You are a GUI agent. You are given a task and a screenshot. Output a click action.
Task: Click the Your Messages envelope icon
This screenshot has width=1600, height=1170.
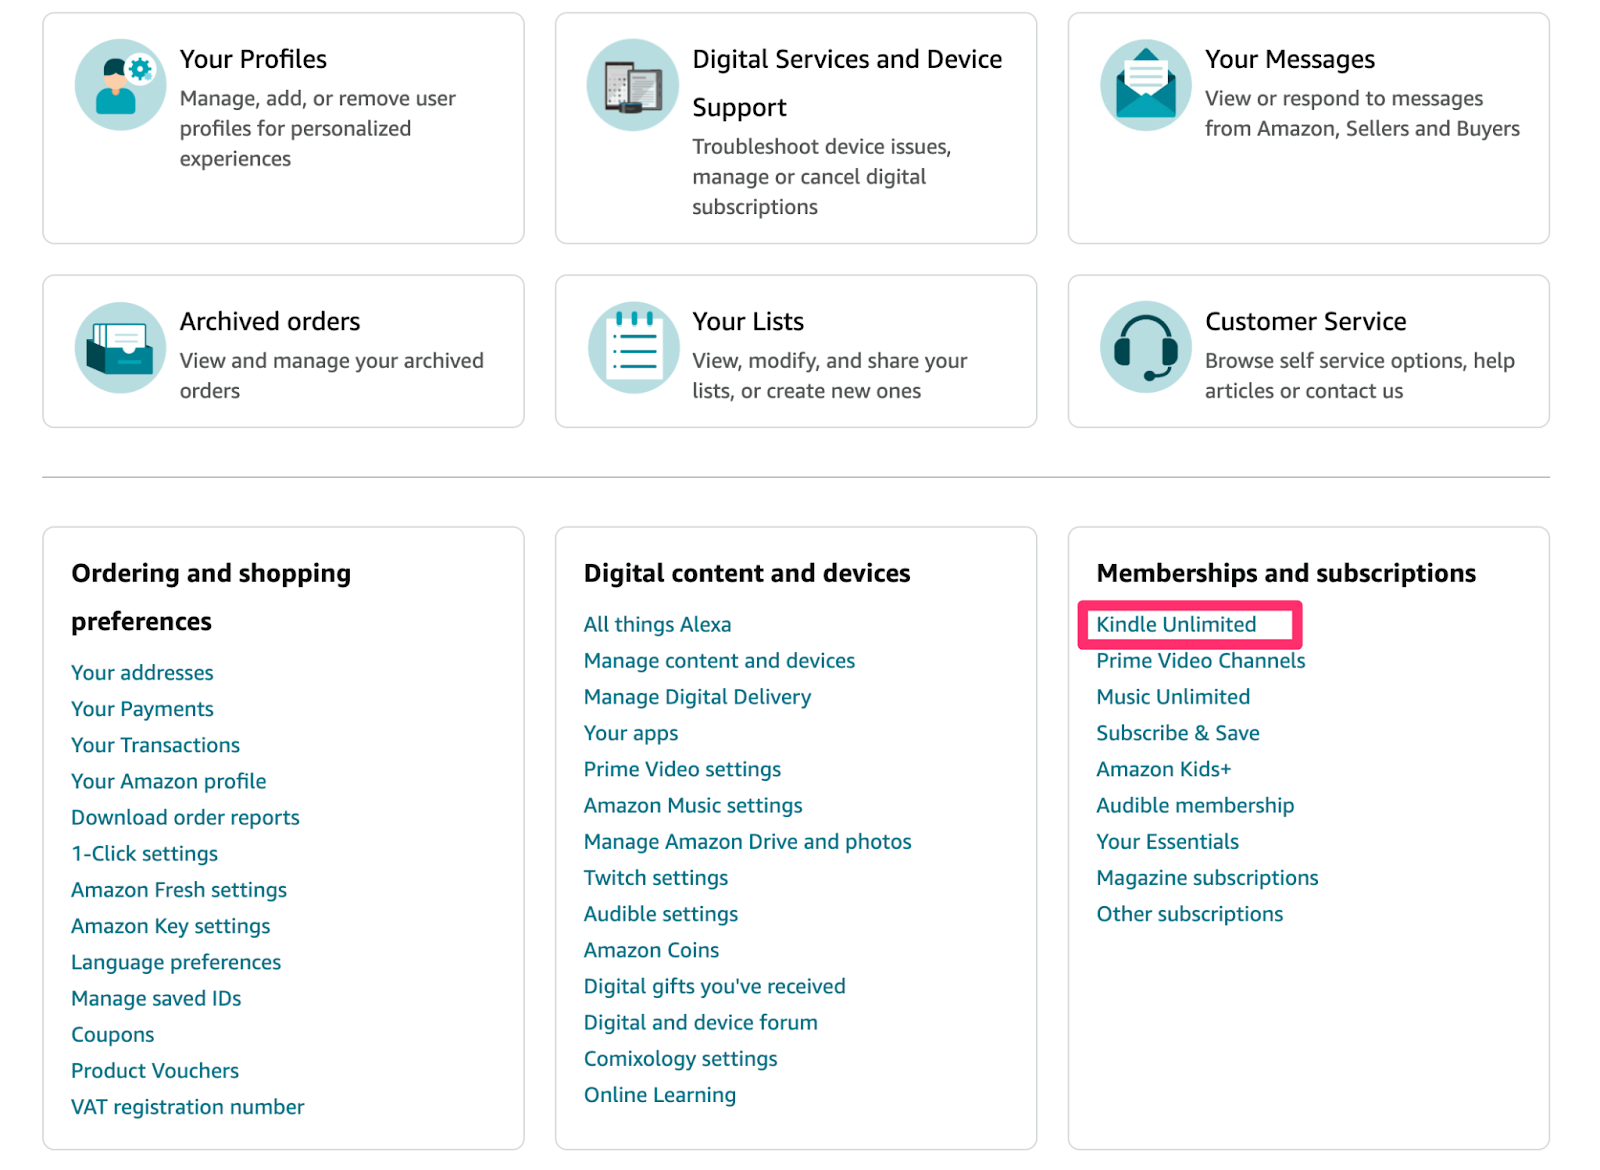tap(1146, 85)
